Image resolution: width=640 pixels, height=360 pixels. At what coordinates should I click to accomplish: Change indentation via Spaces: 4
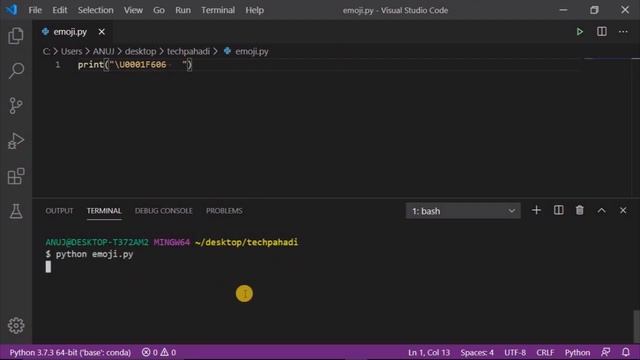click(x=477, y=352)
